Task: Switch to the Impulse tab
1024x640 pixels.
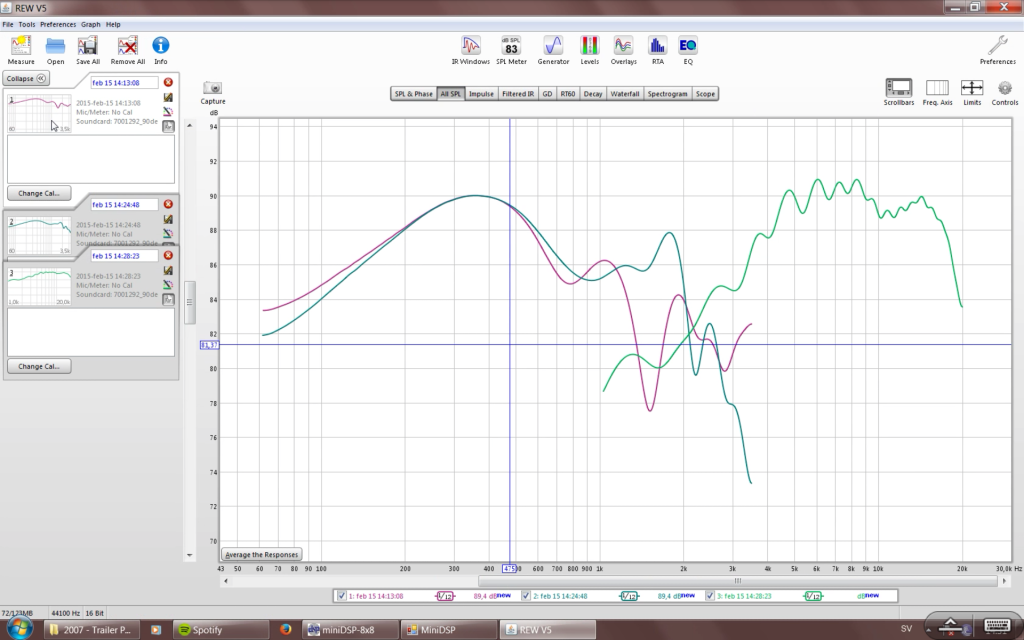Action: click(481, 93)
